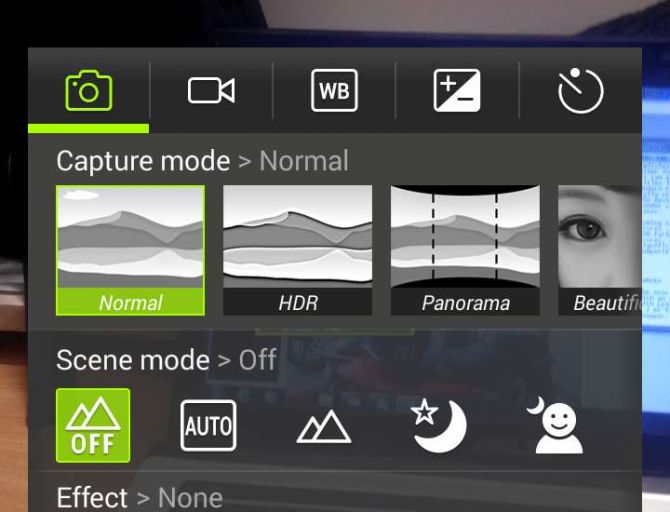Click the Panorama label text
Screen dimensions: 670x512
465,303
